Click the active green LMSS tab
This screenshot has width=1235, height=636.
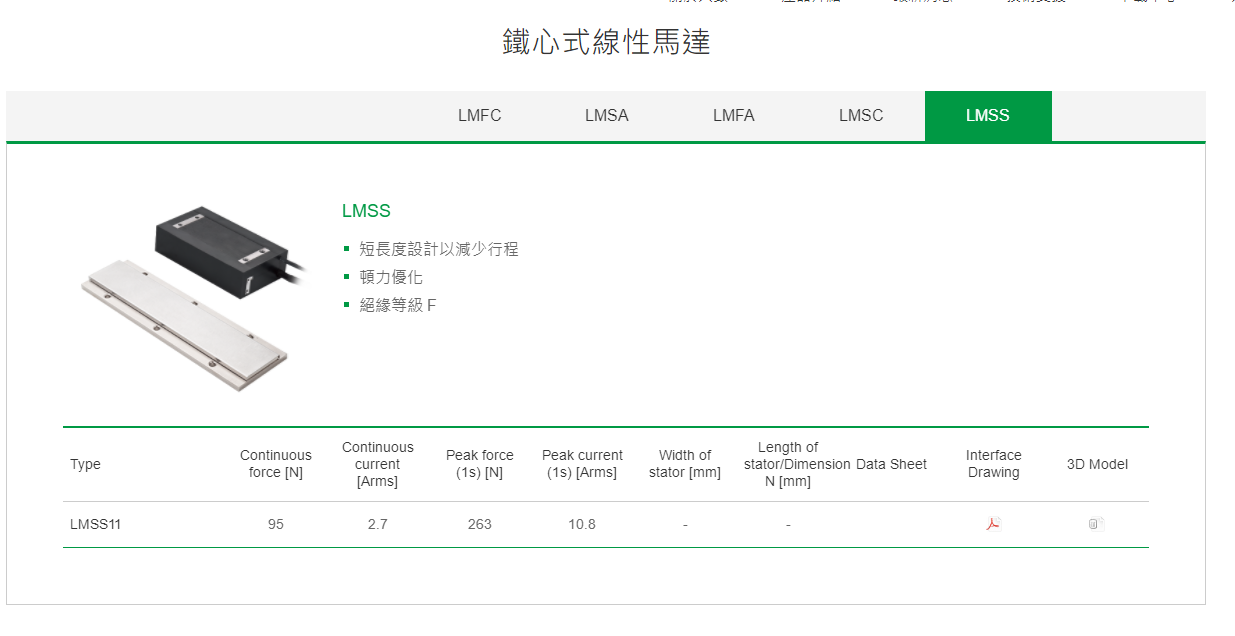(x=987, y=116)
